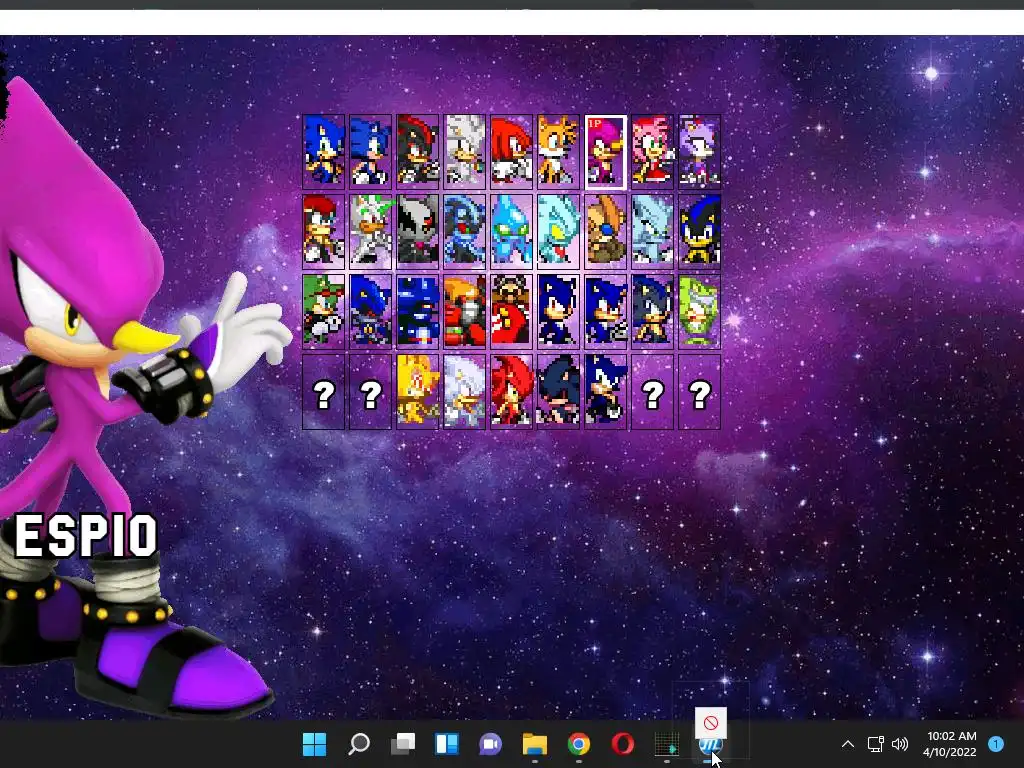Pick Knuckles portrait in the top row
This screenshot has height=768, width=1024.
click(511, 152)
